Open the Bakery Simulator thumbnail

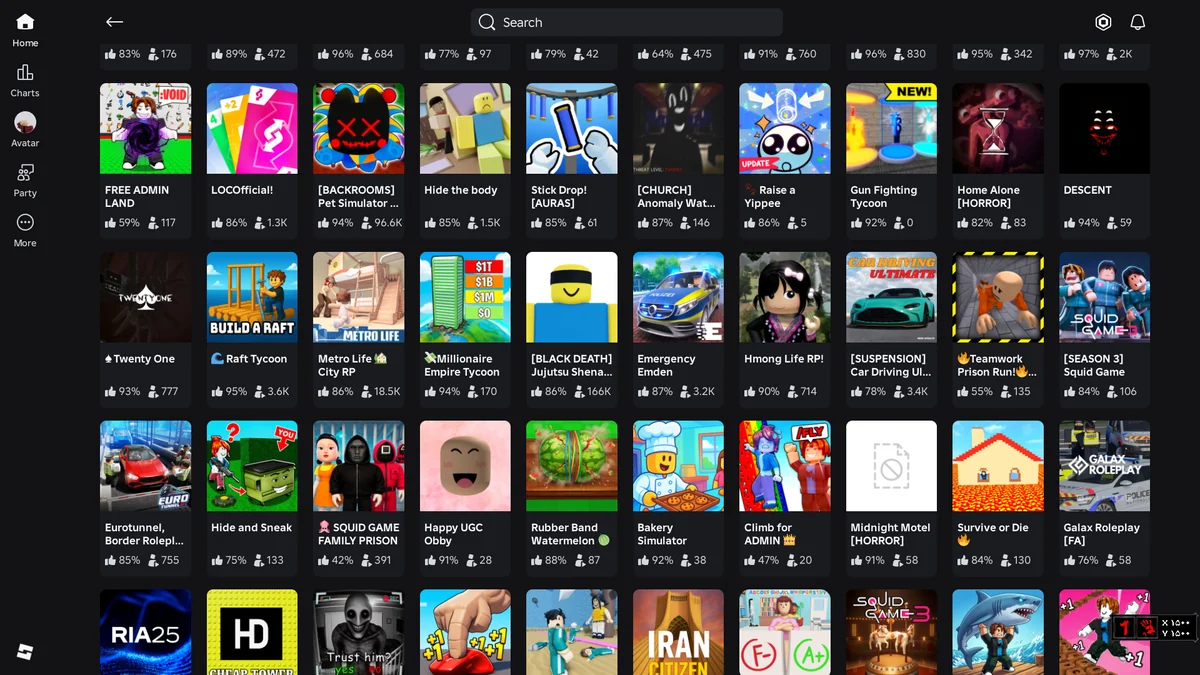tap(679, 466)
